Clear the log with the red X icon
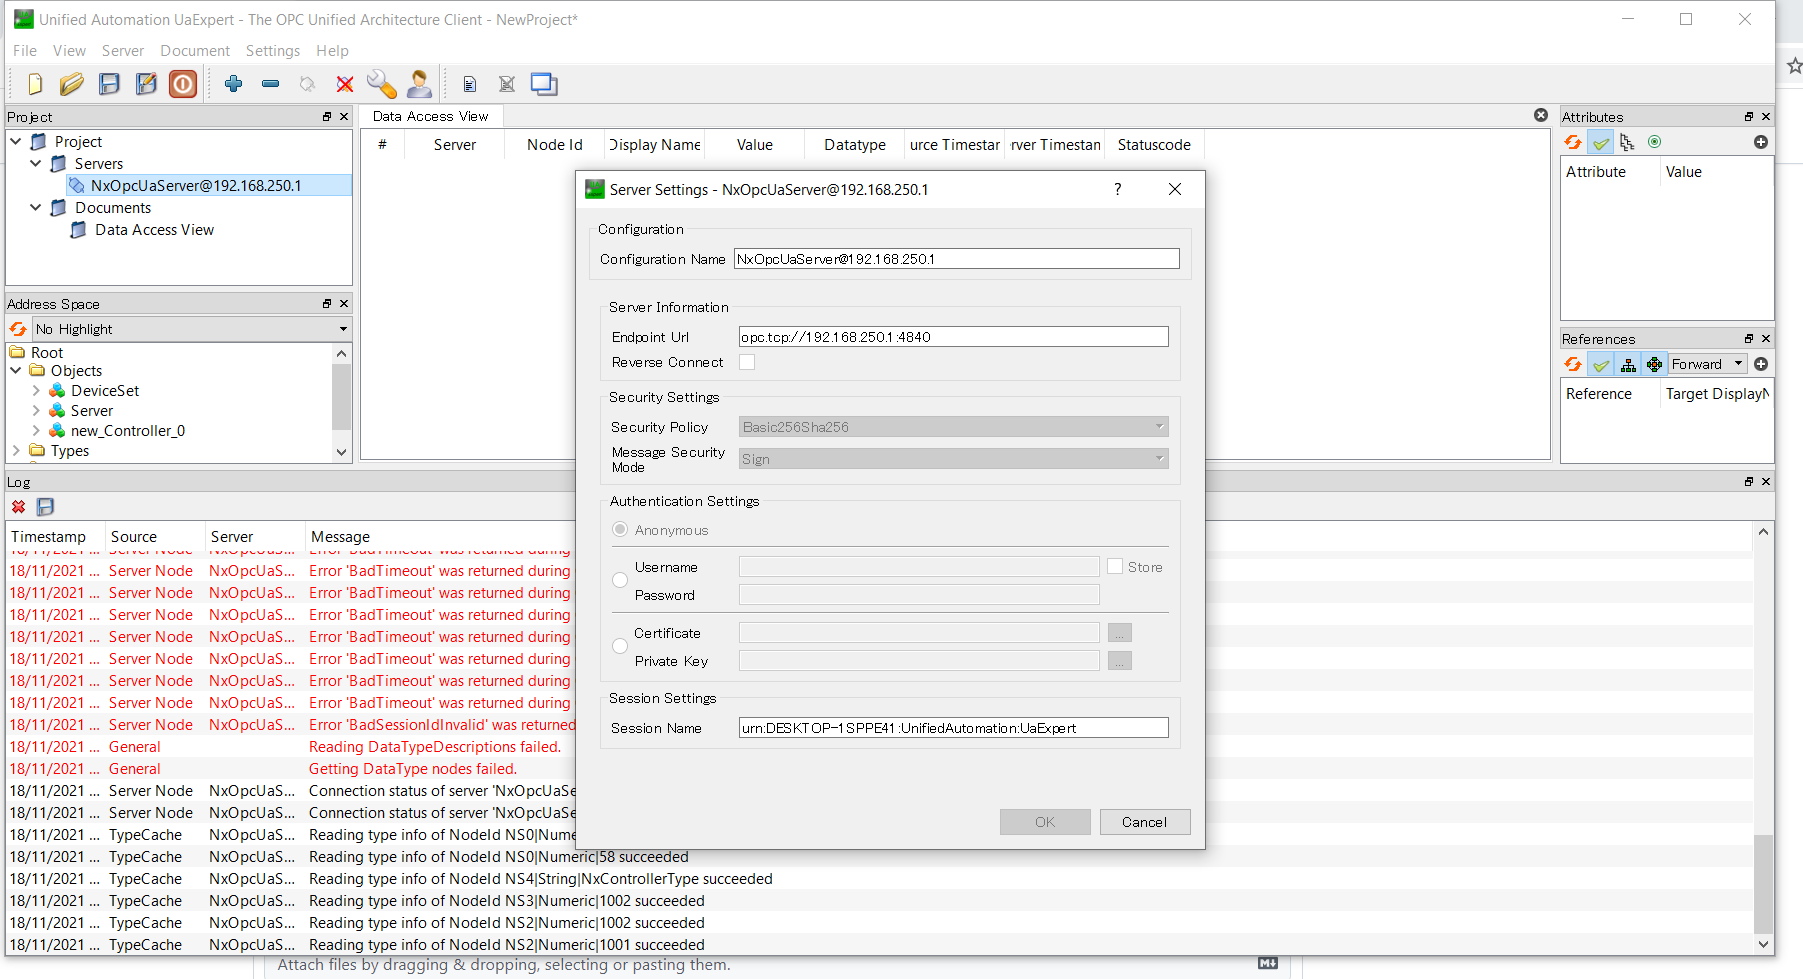This screenshot has width=1803, height=979. [17, 507]
